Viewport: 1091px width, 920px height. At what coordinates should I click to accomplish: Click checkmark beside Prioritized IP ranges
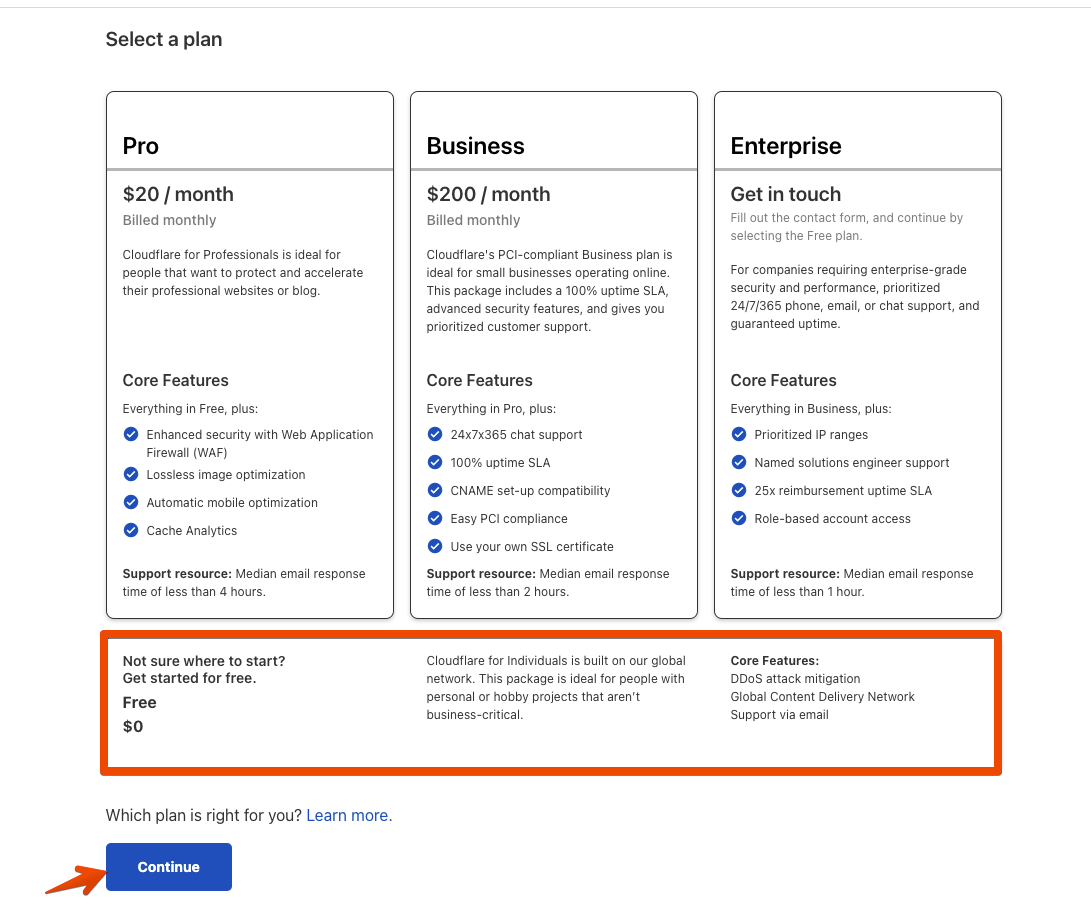(739, 434)
